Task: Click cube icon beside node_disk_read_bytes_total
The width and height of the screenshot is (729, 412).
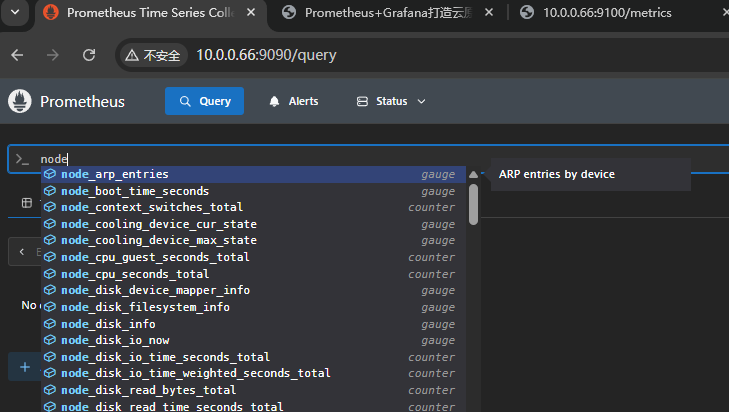Action: [x=50, y=390]
